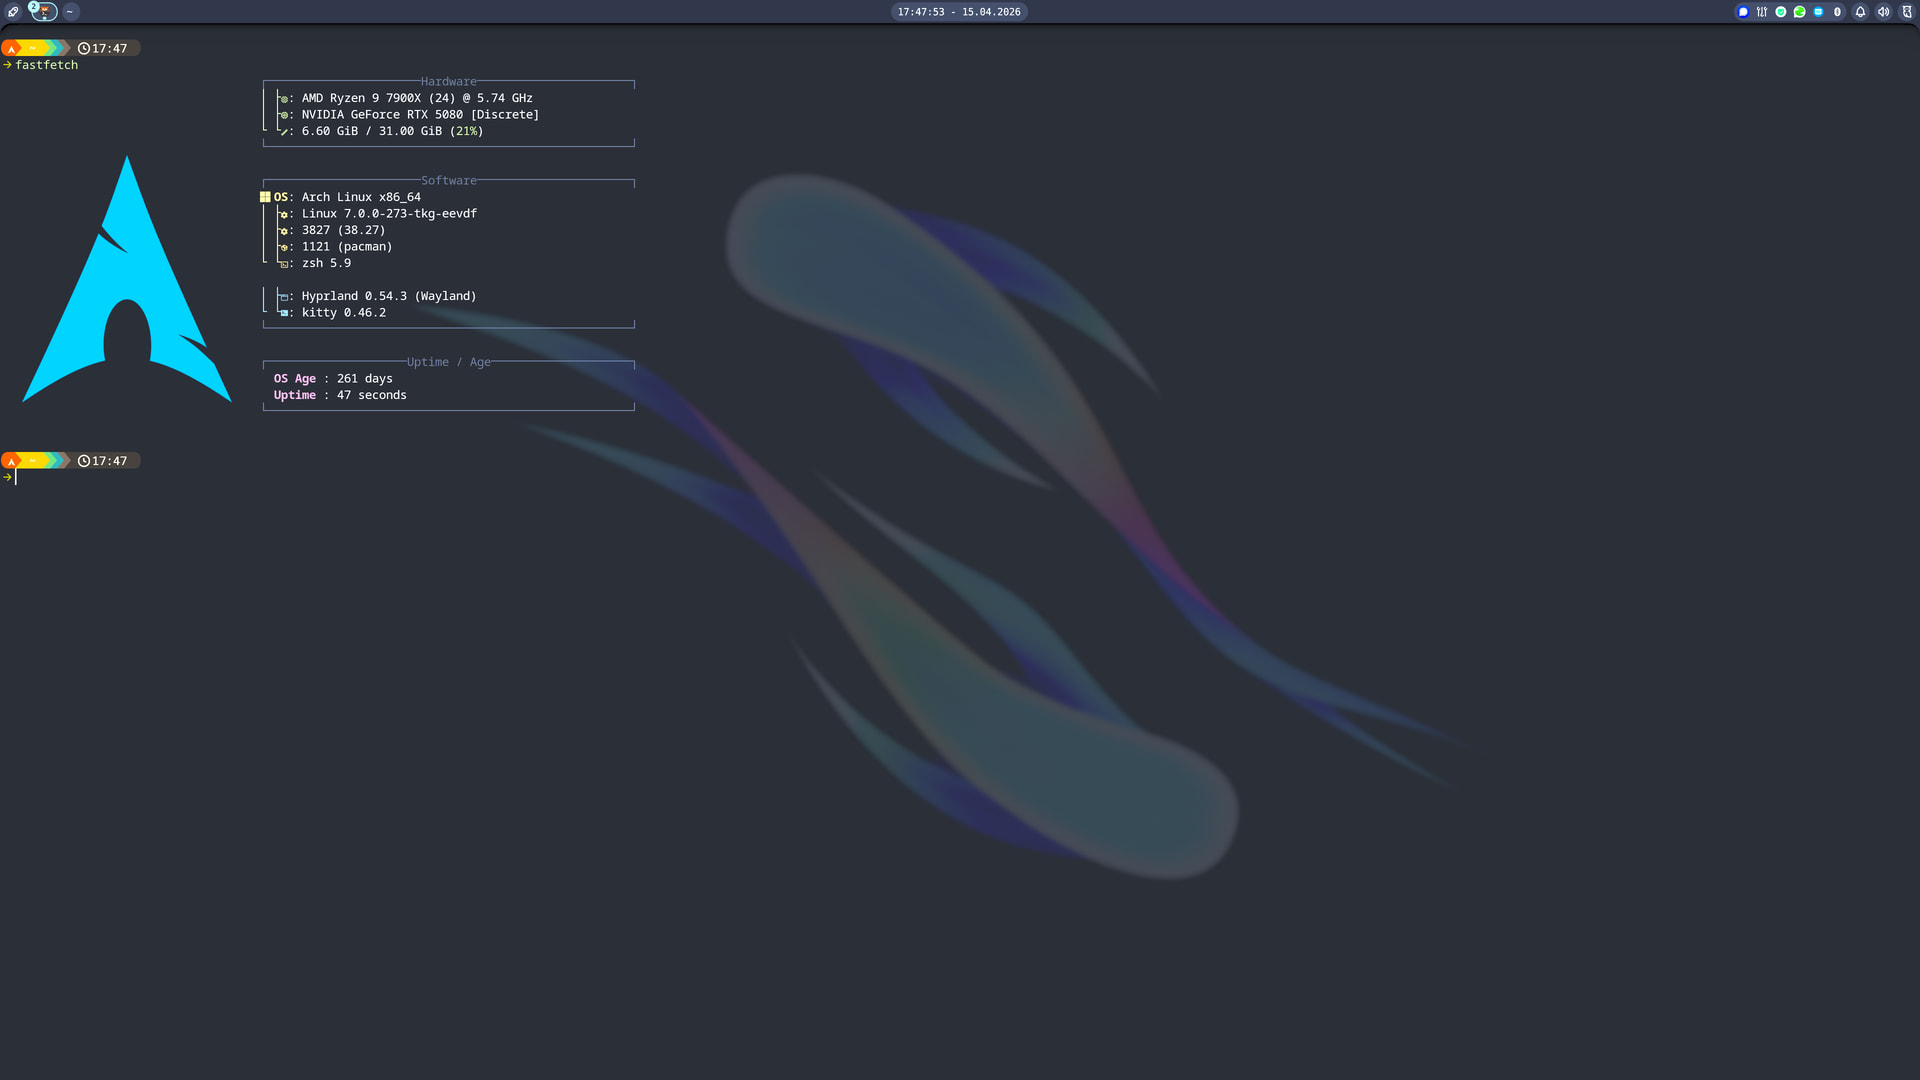Click the GPU line 'NVIDIA GeForce RTX 5080'

click(420, 115)
